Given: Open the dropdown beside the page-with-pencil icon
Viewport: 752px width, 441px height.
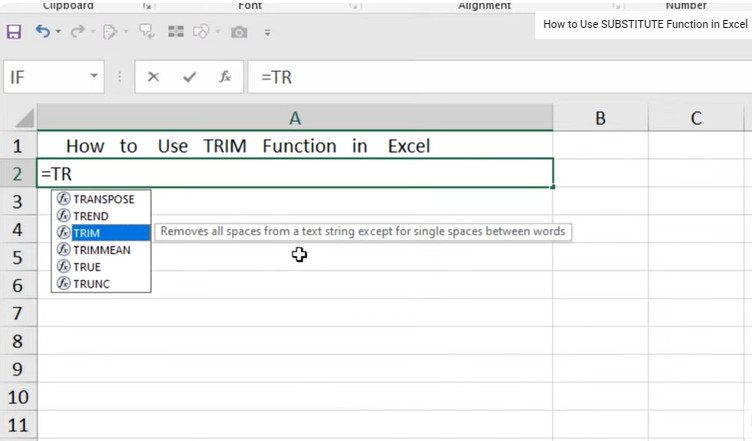Looking at the screenshot, I should click(126, 32).
